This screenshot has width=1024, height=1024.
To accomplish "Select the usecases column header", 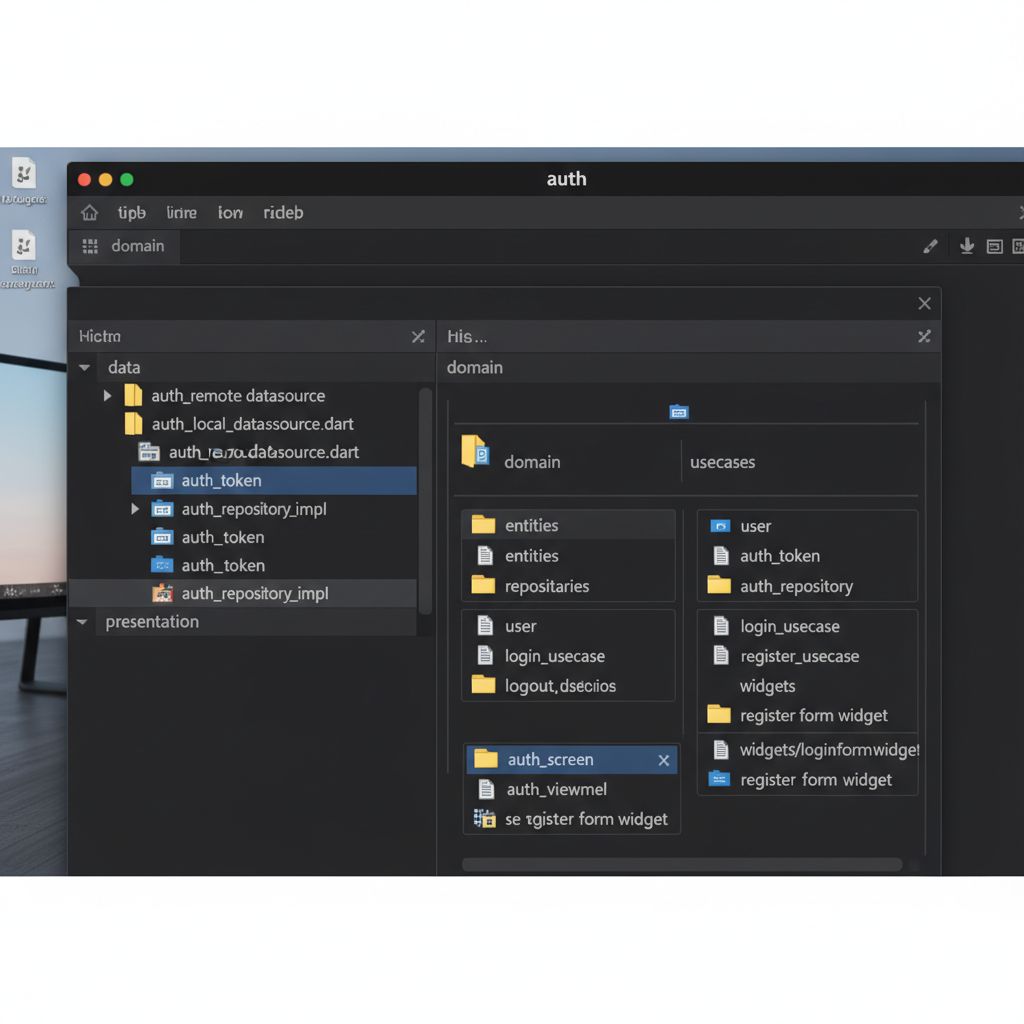I will [x=722, y=462].
